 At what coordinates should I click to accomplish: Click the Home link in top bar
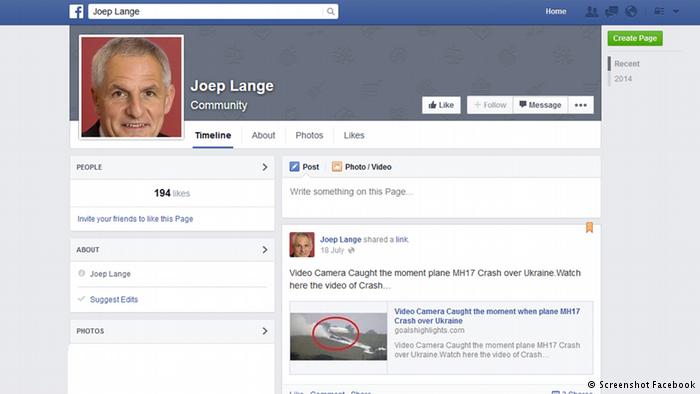tap(556, 12)
